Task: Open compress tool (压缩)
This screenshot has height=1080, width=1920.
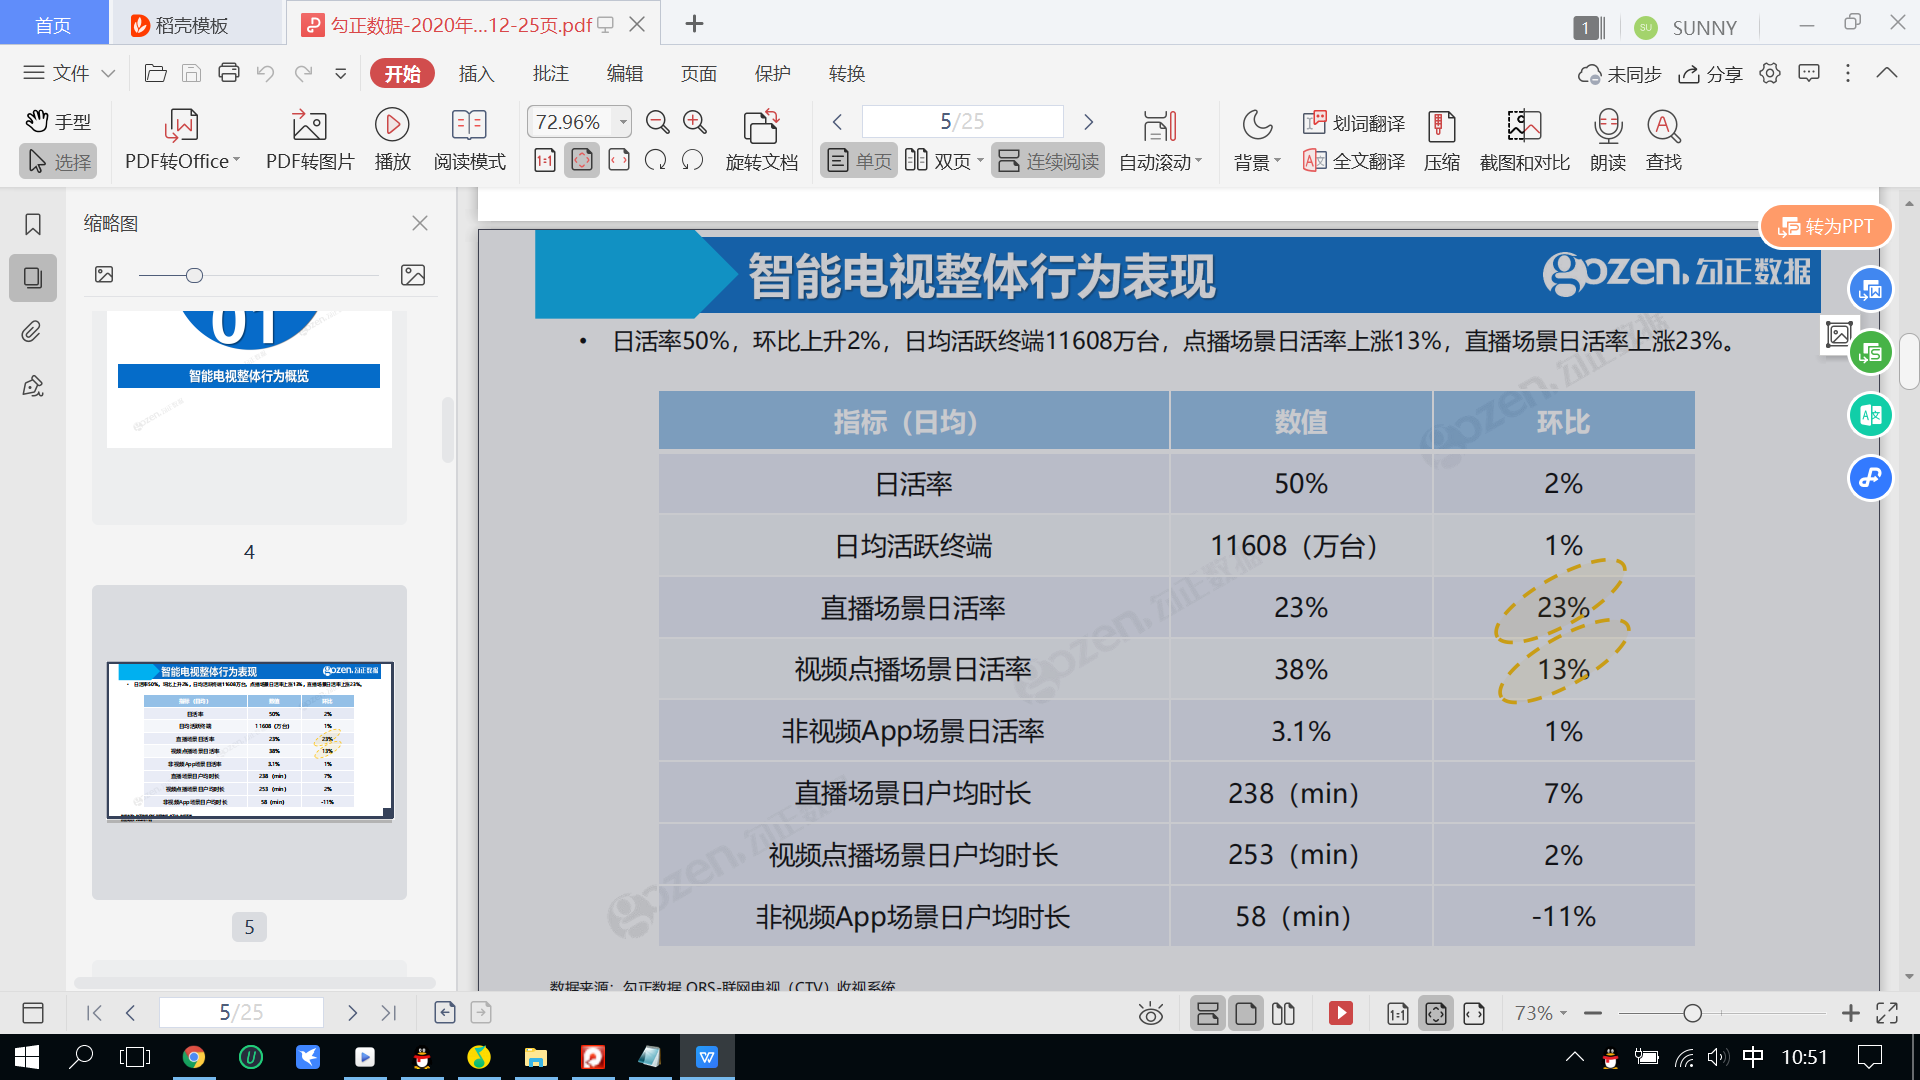Action: [x=1442, y=140]
